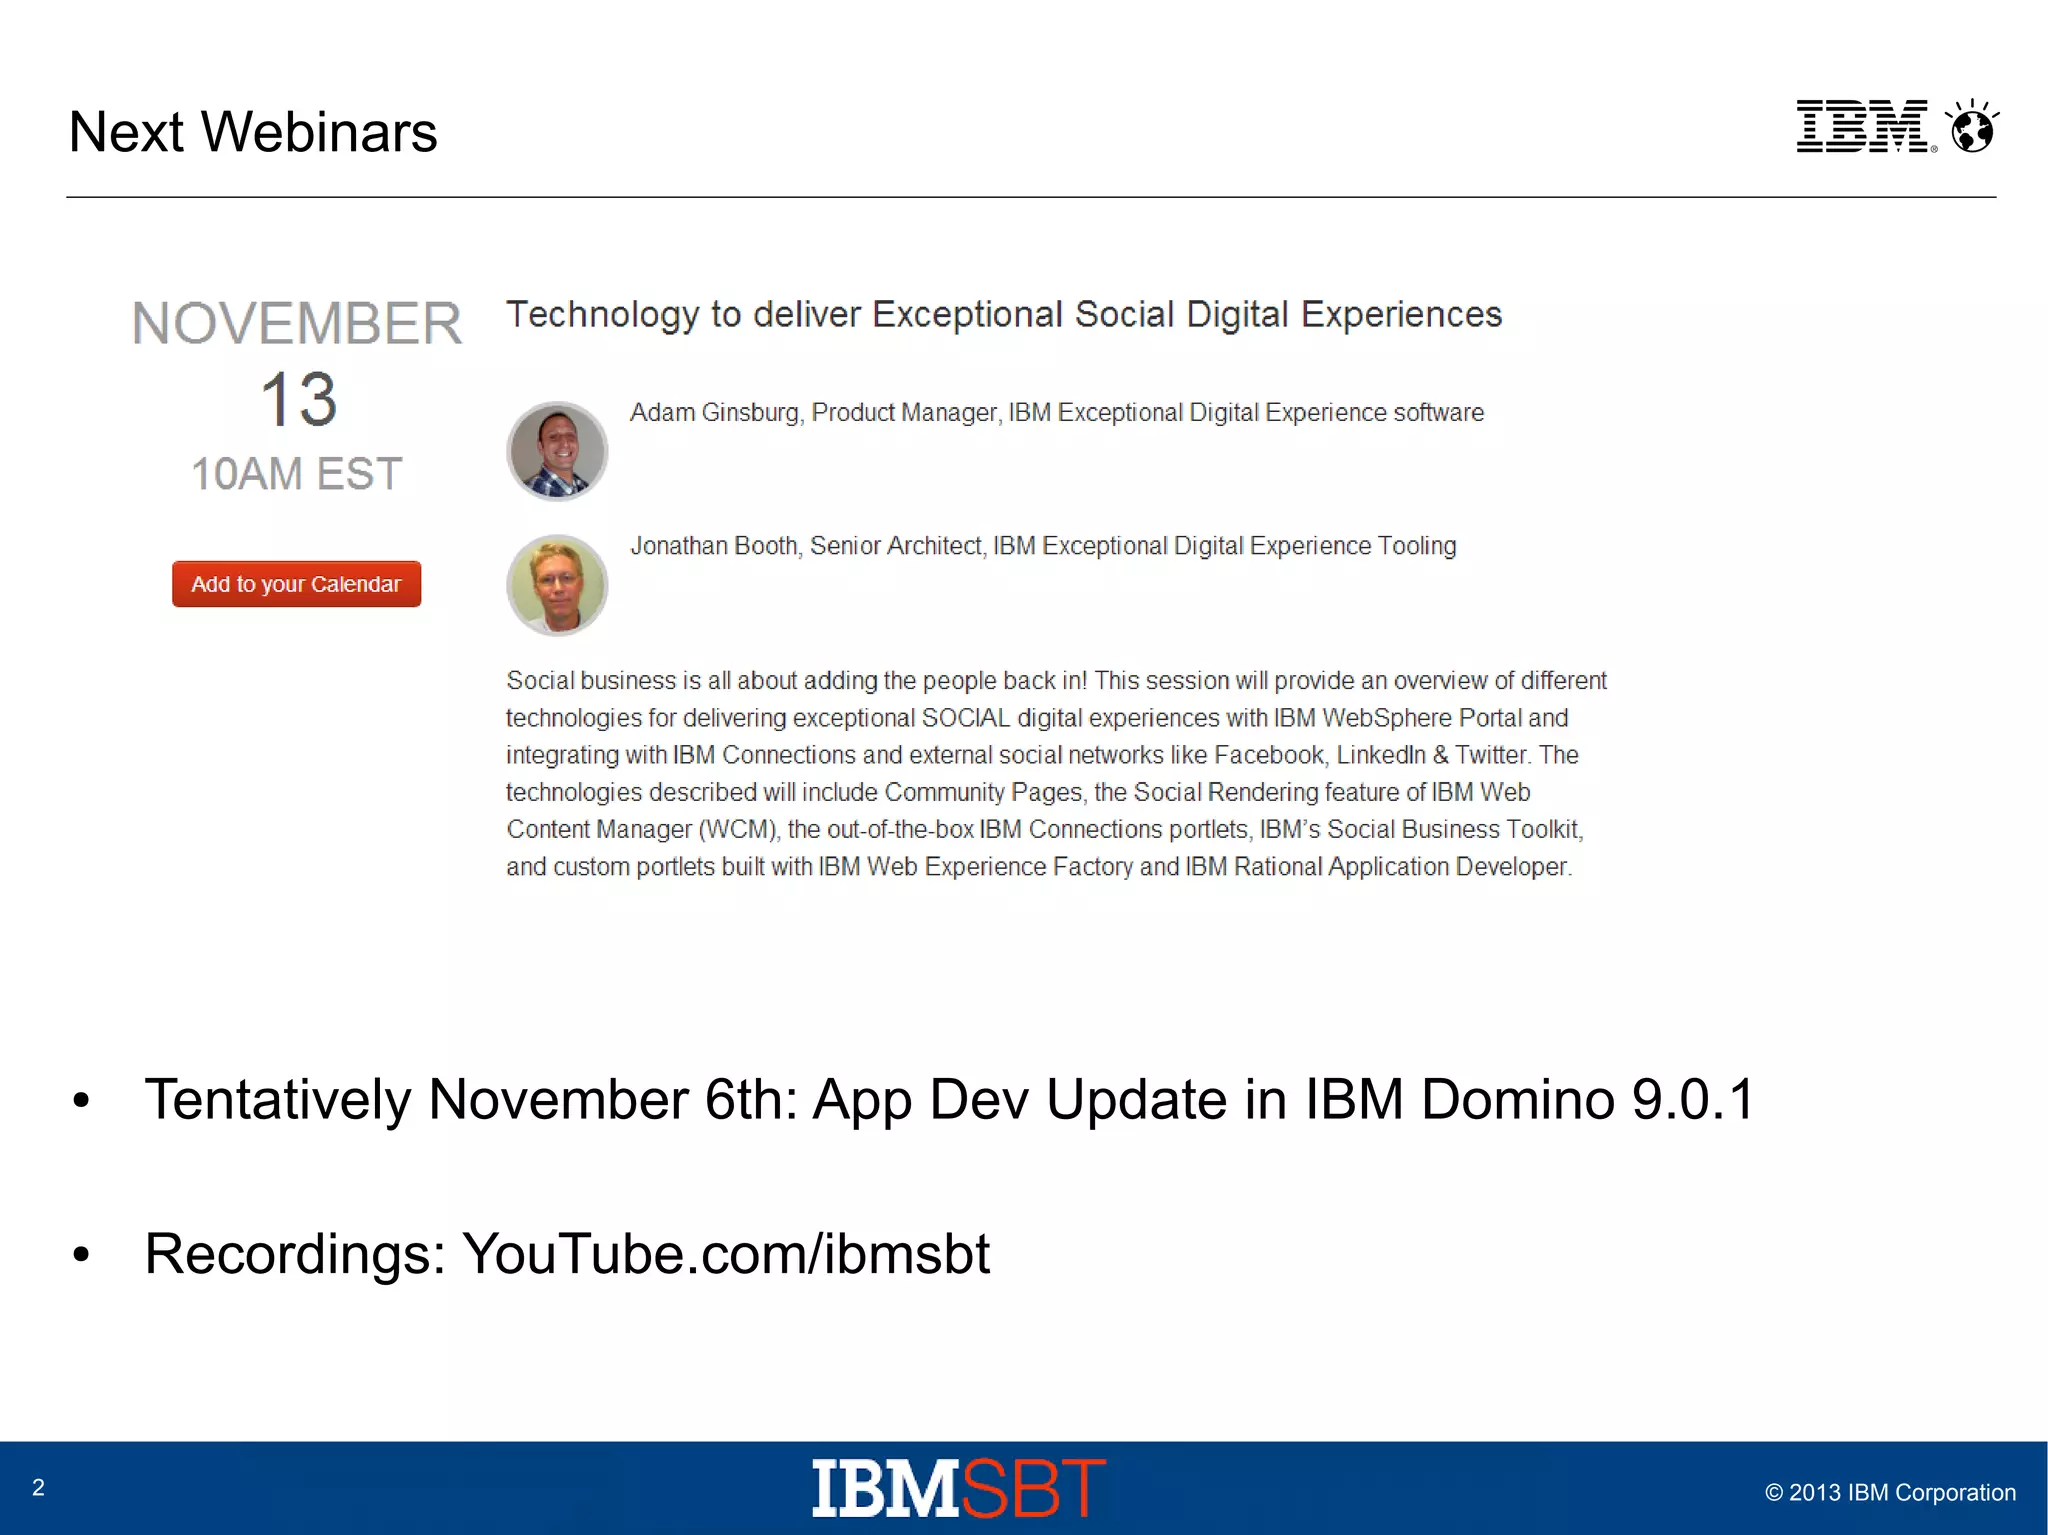Click Jonathan Booth's profile photo
The width and height of the screenshot is (2048, 1535).
[x=557, y=585]
